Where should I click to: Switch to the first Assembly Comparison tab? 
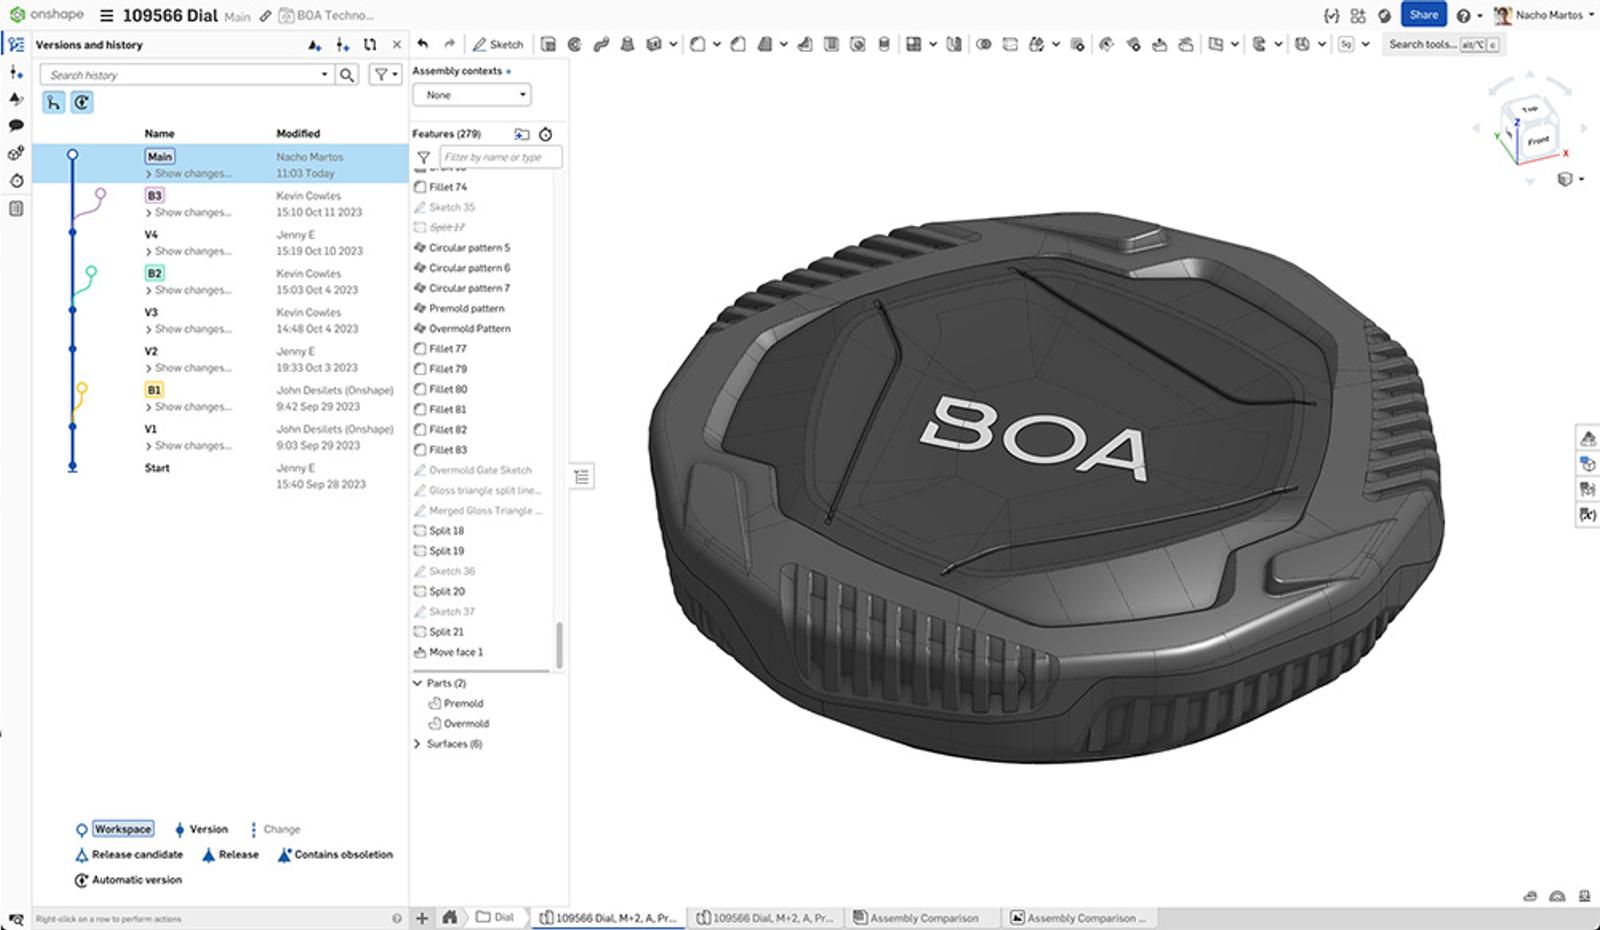click(x=915, y=917)
